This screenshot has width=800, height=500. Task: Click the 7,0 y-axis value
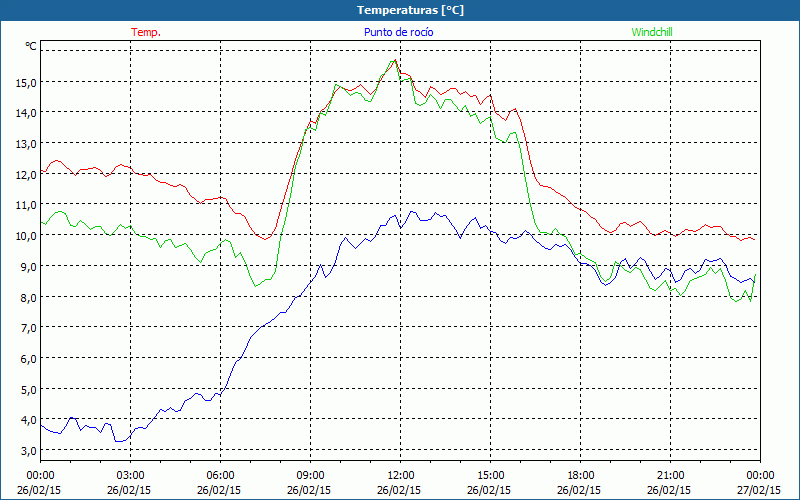tap(29, 328)
